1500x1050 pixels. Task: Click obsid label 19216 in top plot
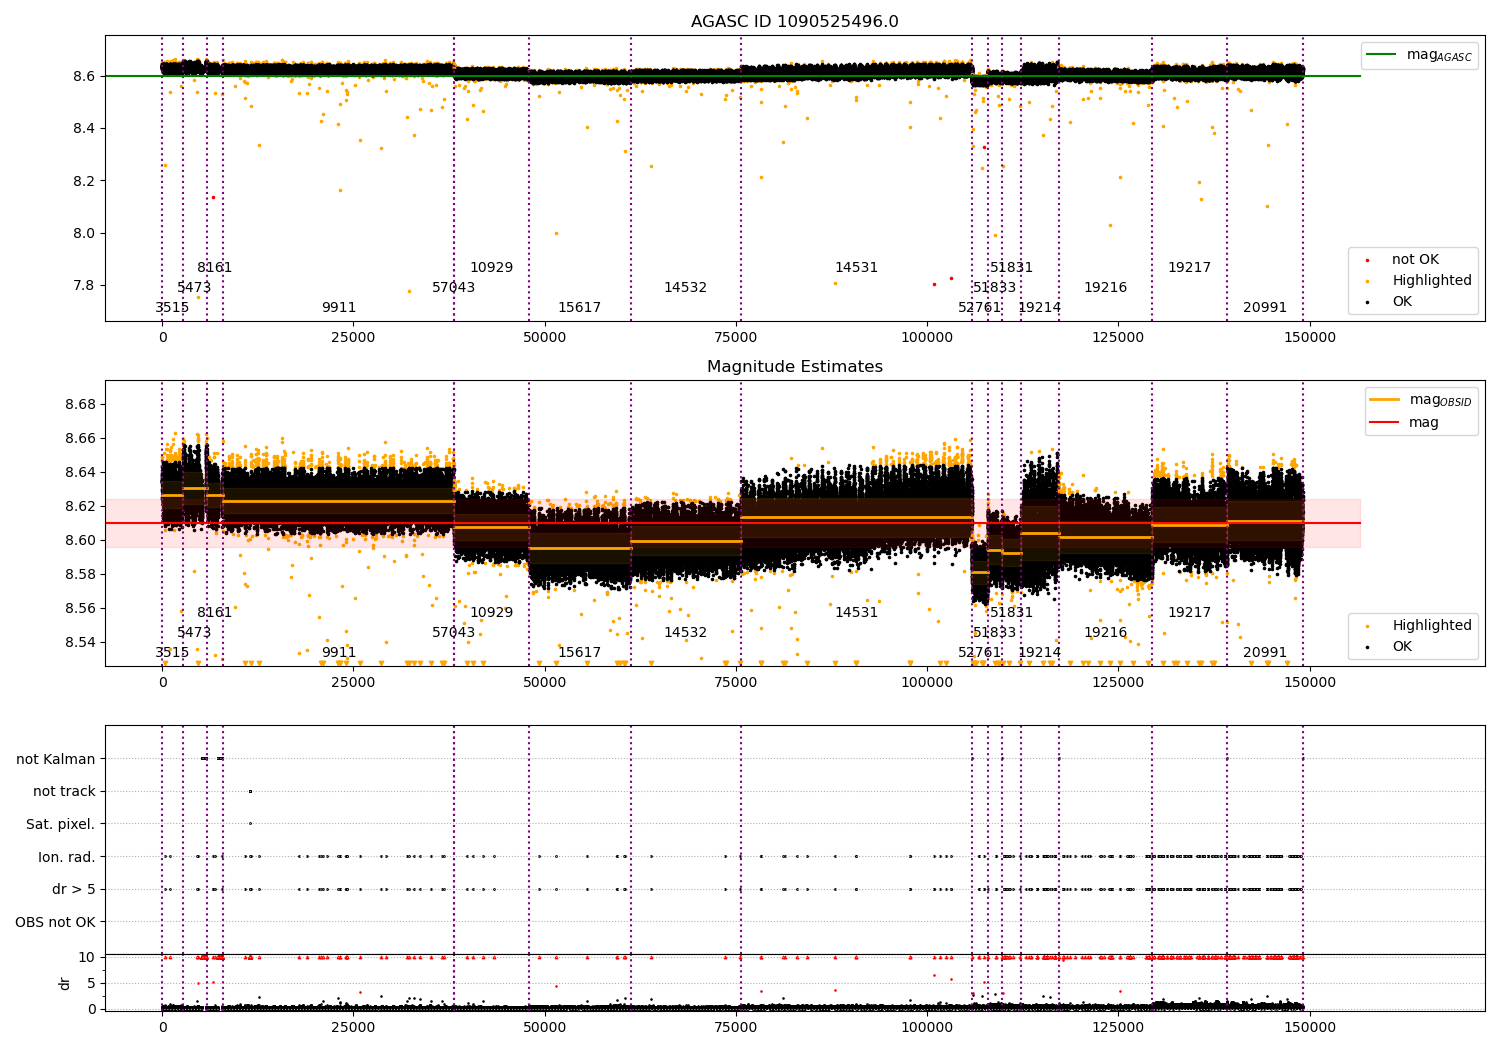[1106, 288]
